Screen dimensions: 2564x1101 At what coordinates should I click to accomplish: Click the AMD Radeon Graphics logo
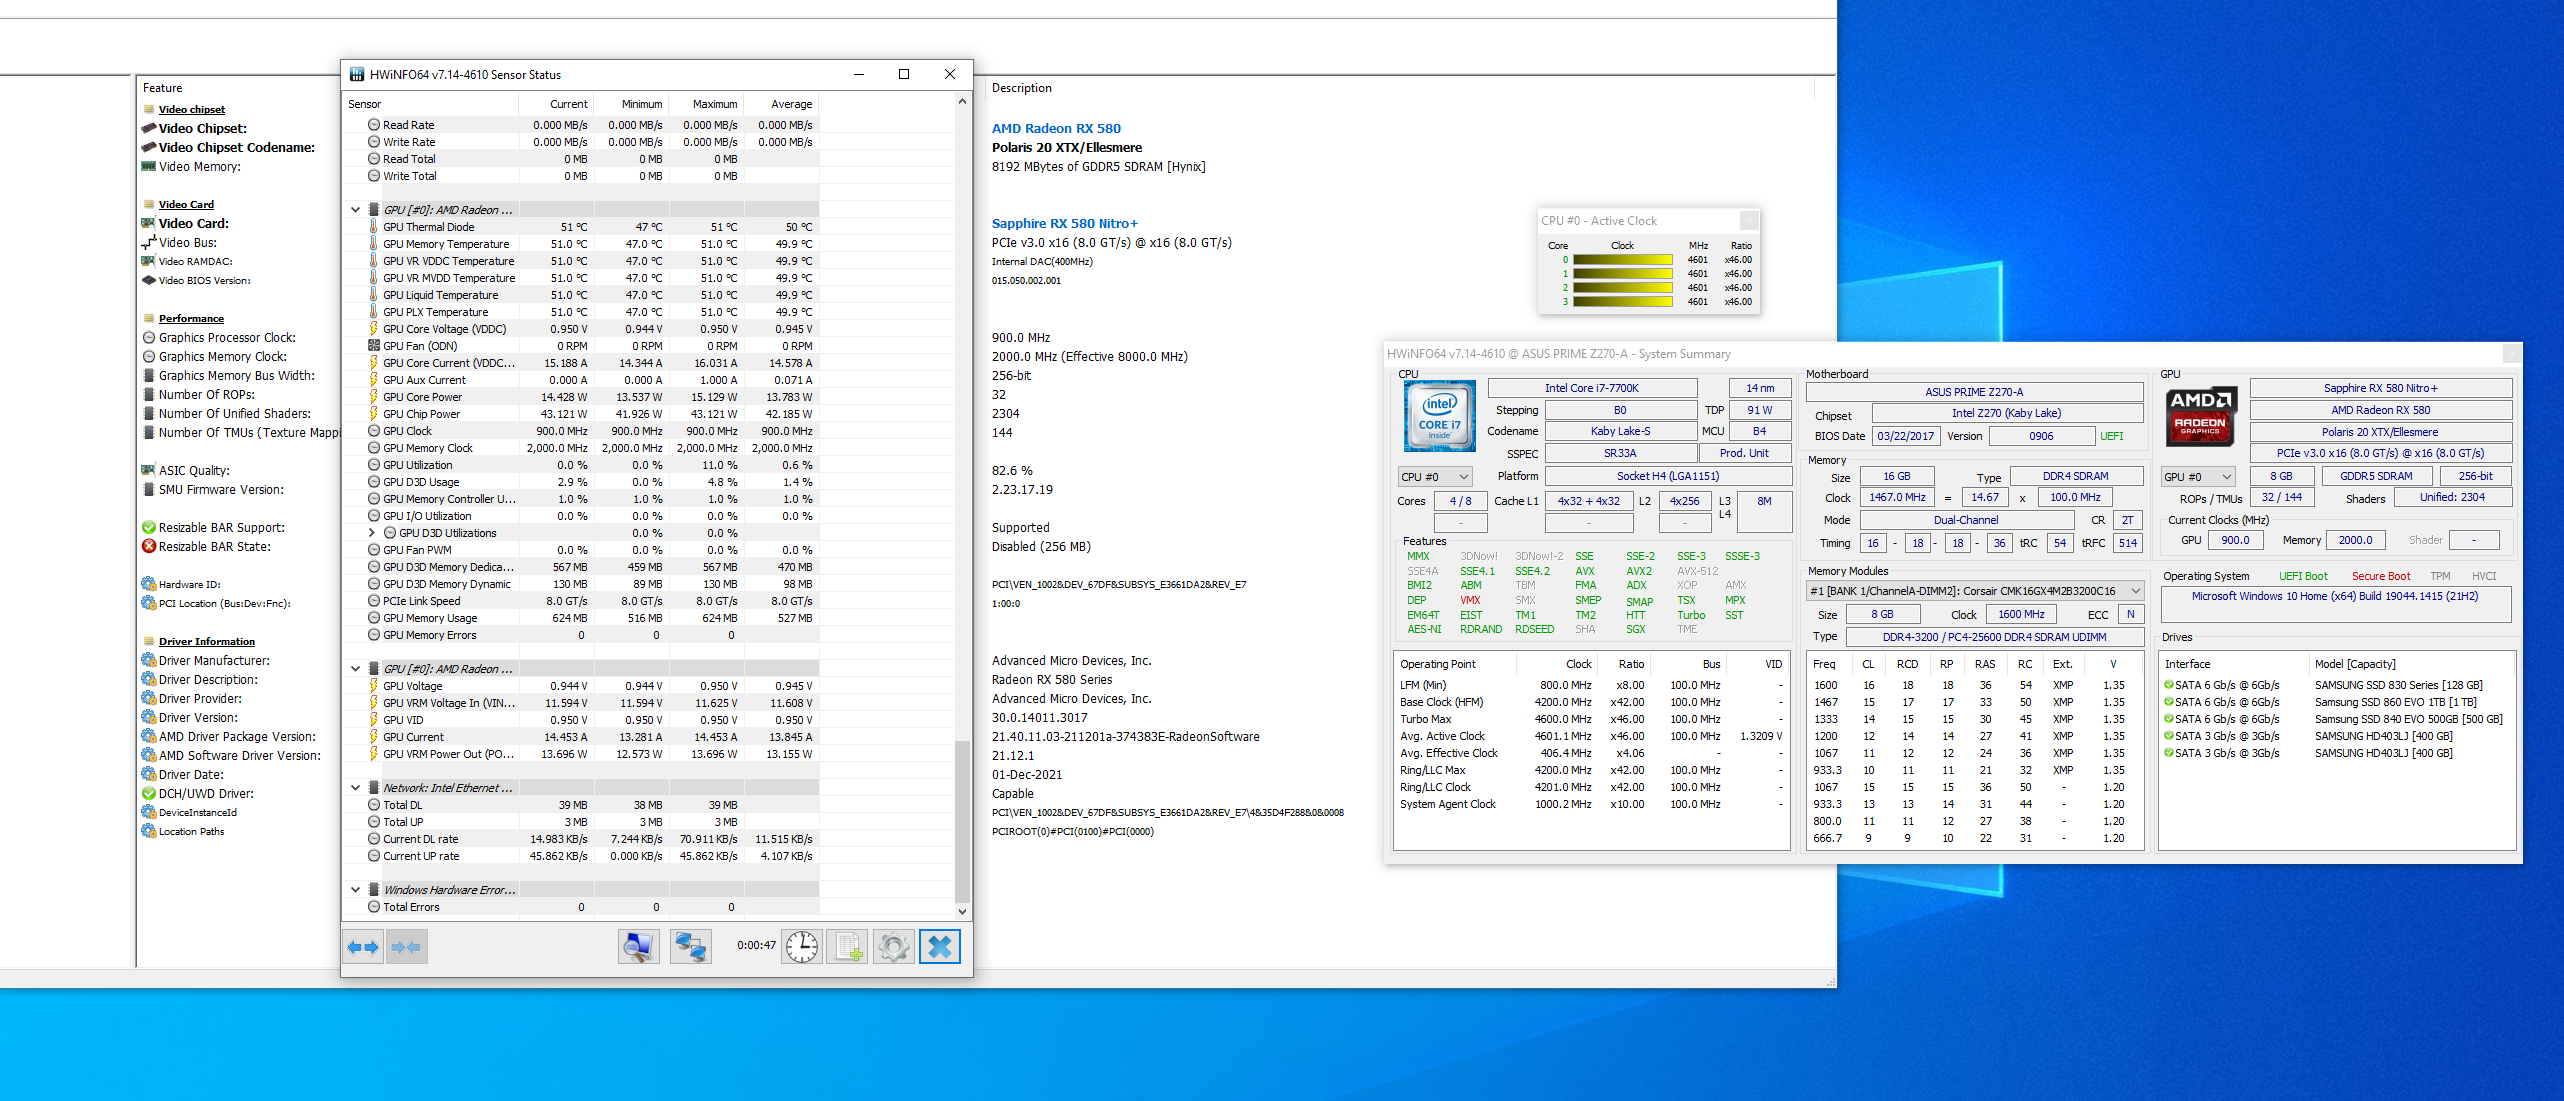point(2200,416)
